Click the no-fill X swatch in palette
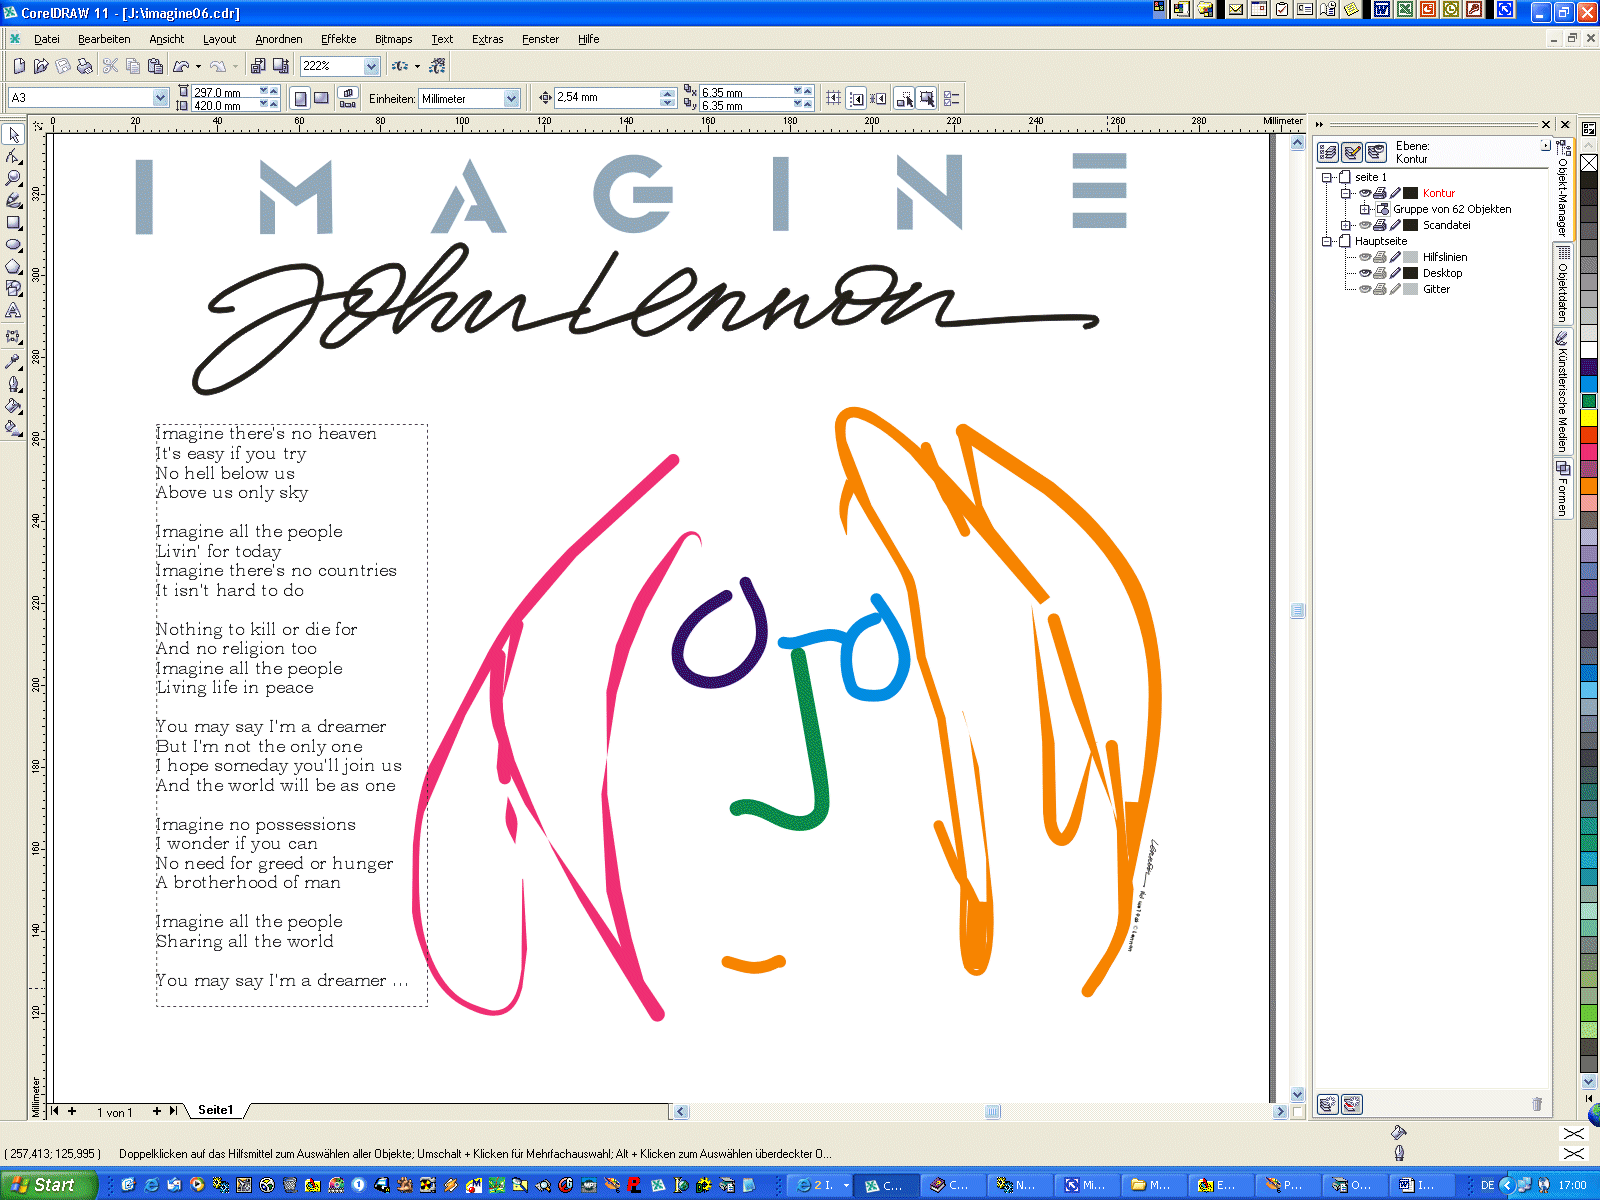 coord(1589,163)
